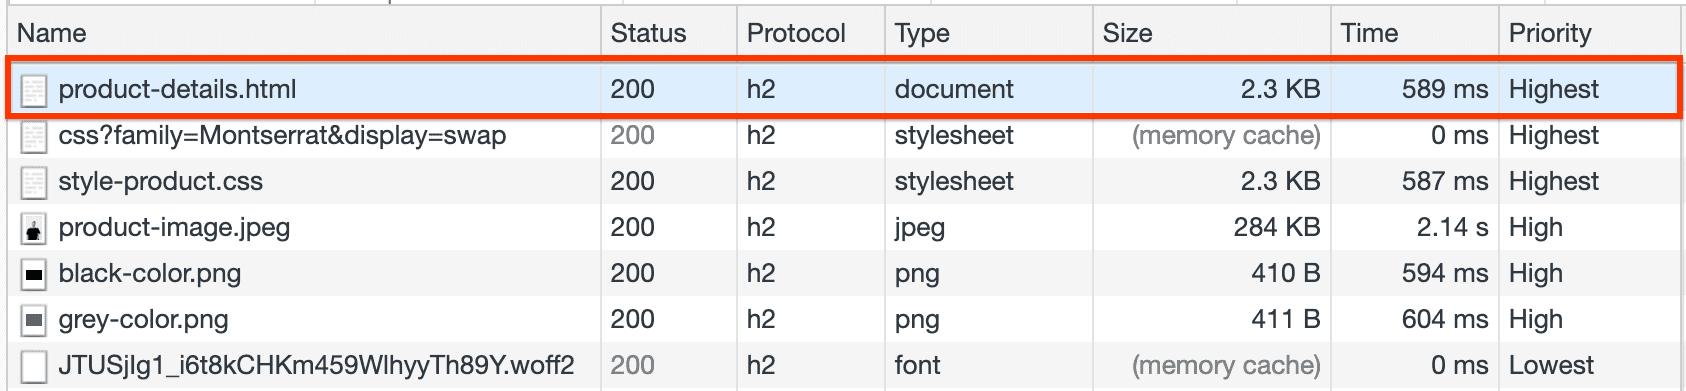Click memory cache size in Montserrat row
Image resolution: width=1686 pixels, height=391 pixels.
pyautogui.click(x=1226, y=136)
